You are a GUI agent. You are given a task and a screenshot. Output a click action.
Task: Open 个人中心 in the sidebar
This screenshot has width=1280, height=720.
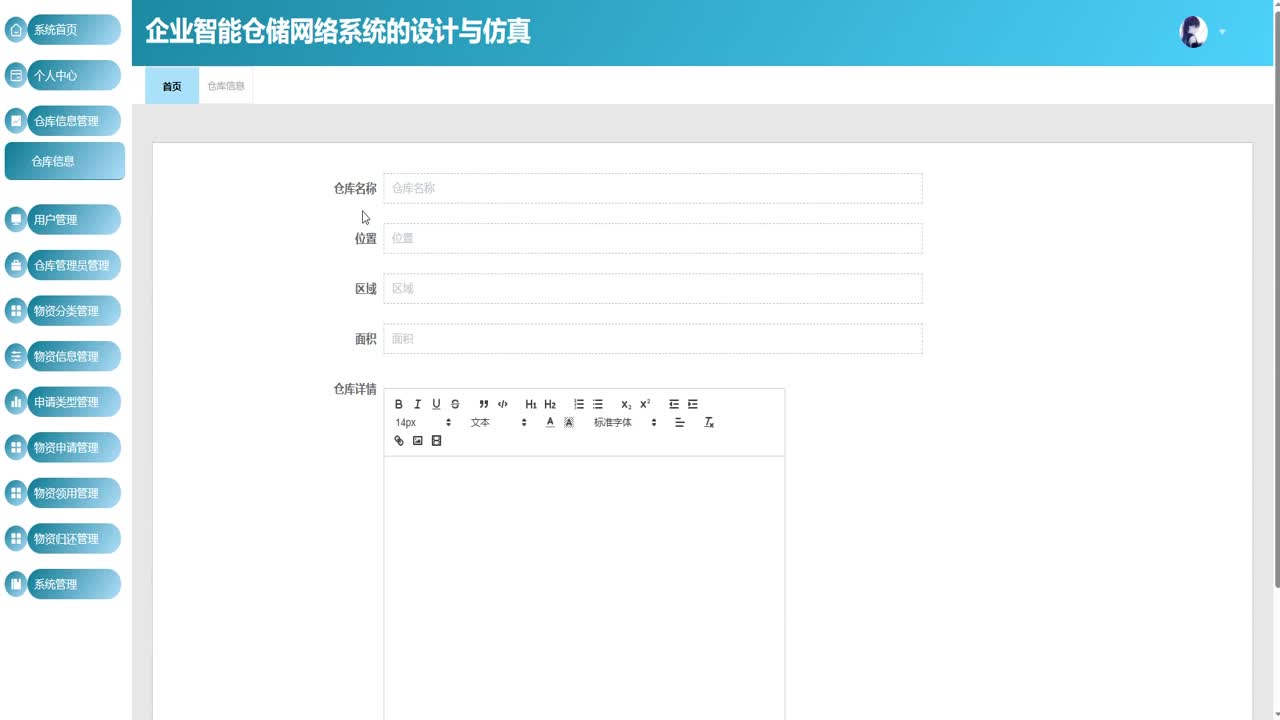[75, 75]
